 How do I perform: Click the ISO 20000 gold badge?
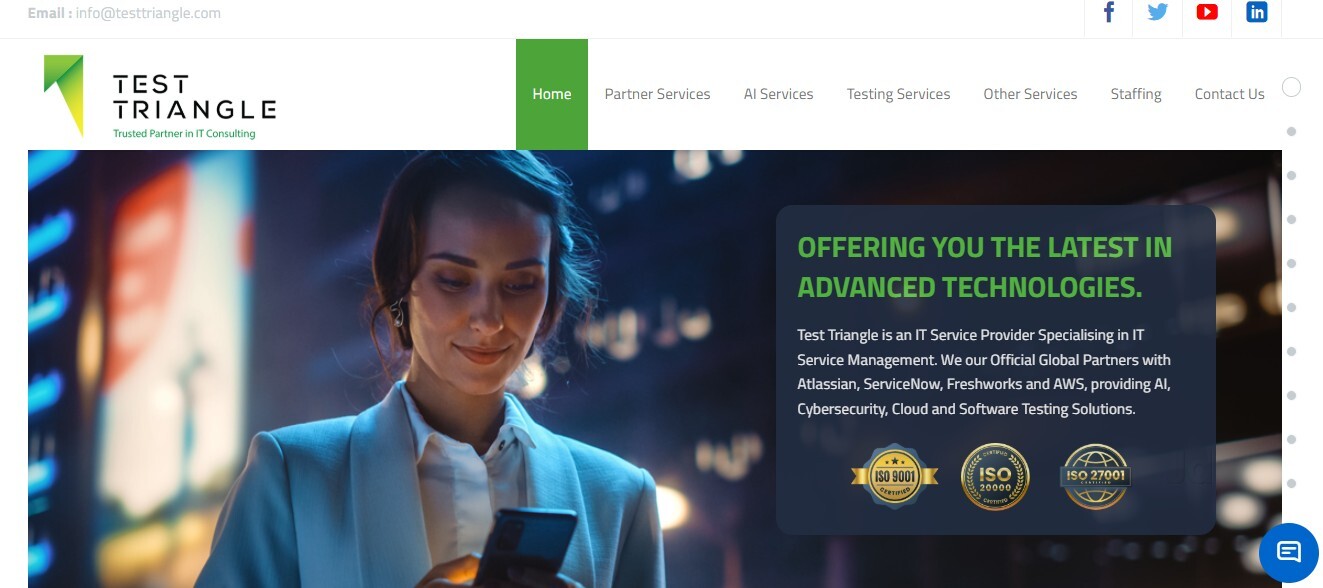point(995,477)
